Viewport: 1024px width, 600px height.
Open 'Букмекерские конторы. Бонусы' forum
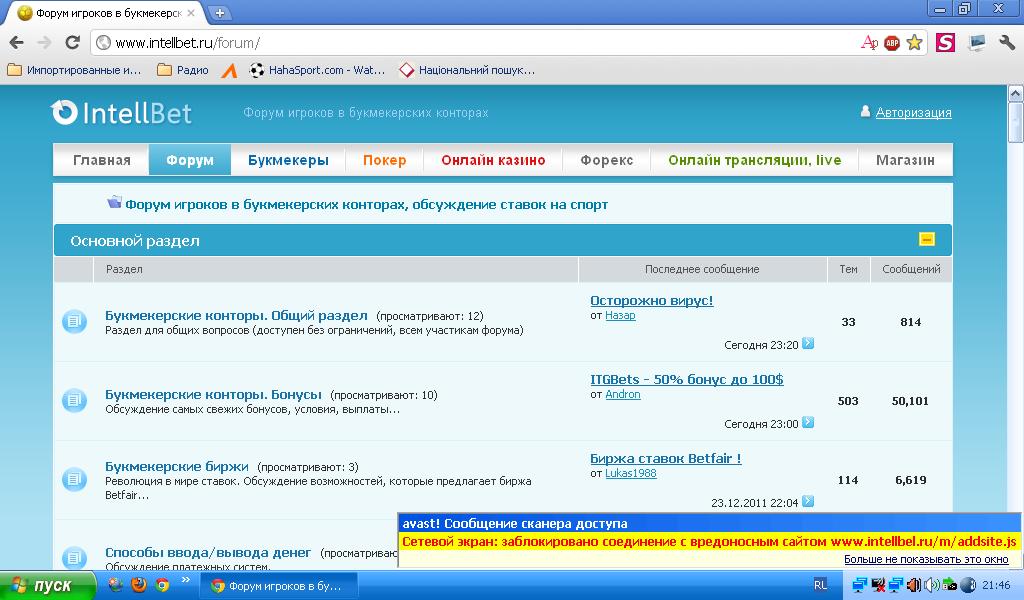click(x=214, y=394)
